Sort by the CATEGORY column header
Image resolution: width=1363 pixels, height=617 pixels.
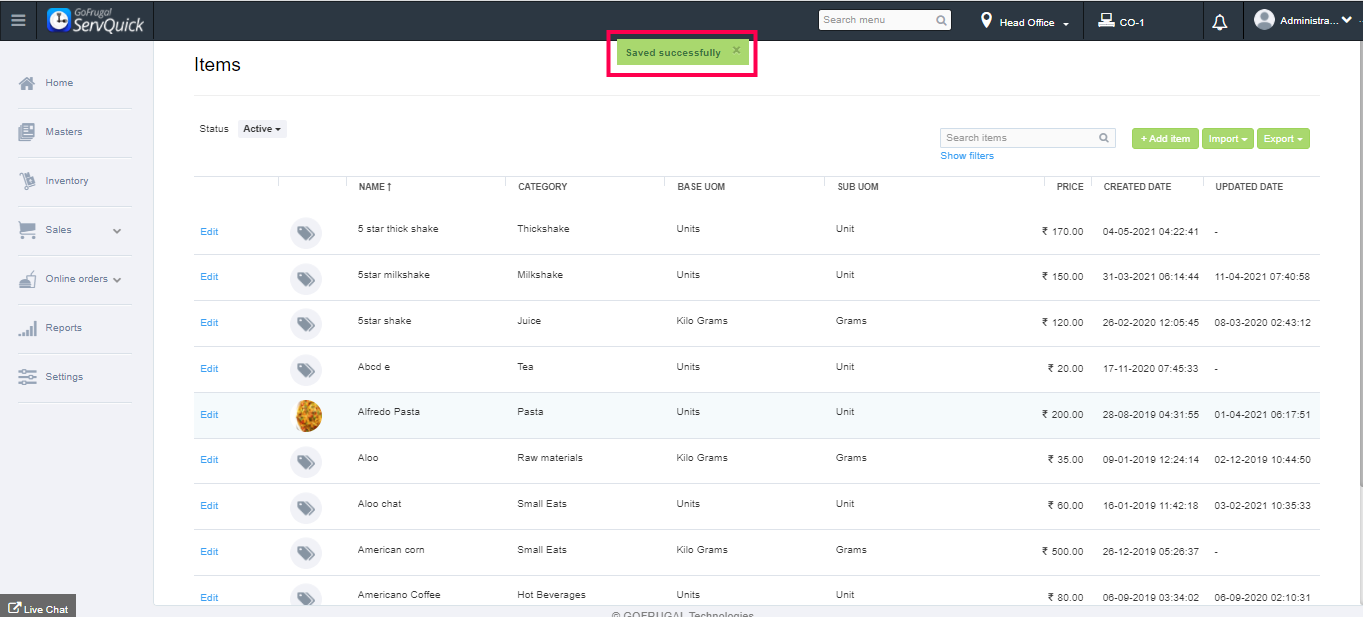(542, 187)
